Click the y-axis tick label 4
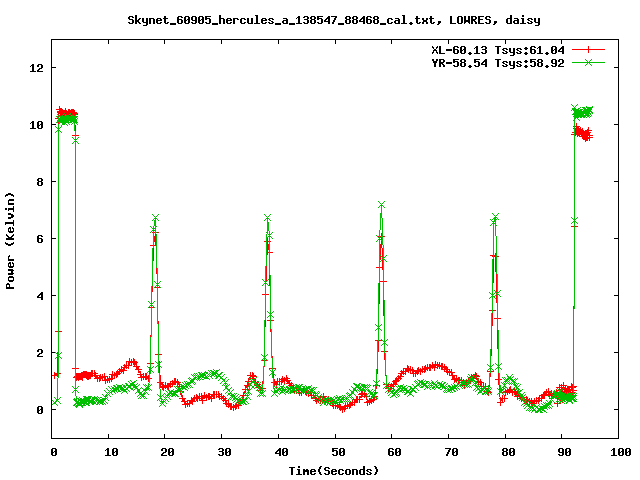Viewport: 640px width, 480px height. pyautogui.click(x=40, y=296)
